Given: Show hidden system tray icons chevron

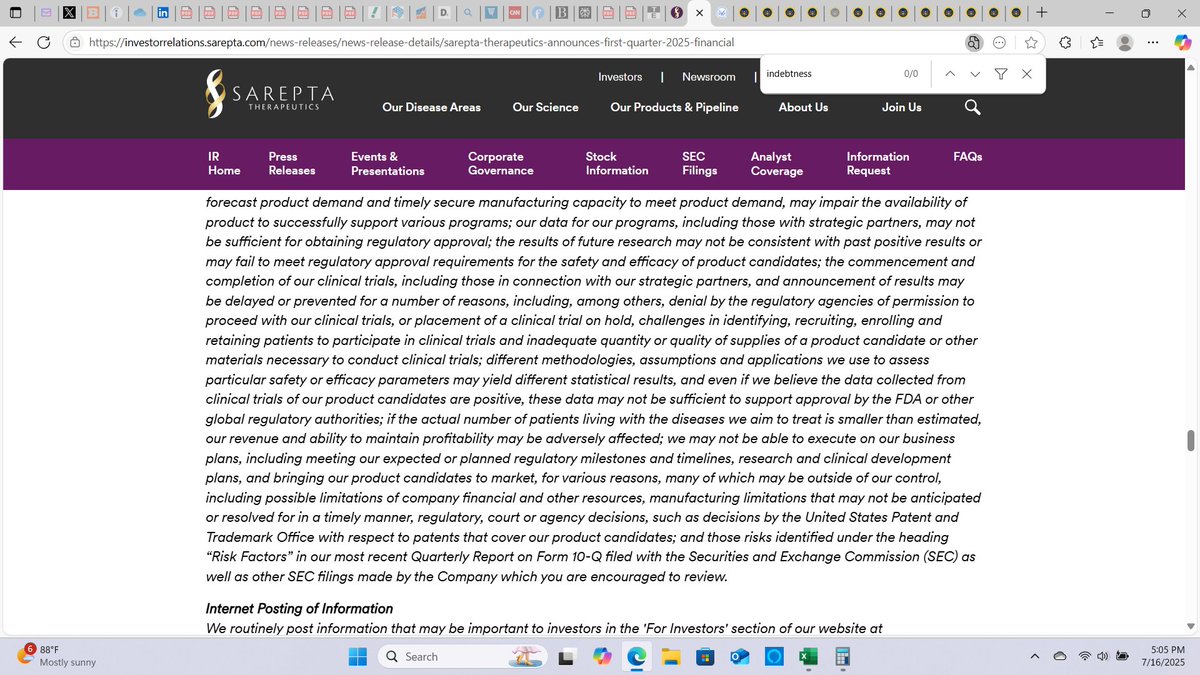Looking at the screenshot, I should point(1035,656).
